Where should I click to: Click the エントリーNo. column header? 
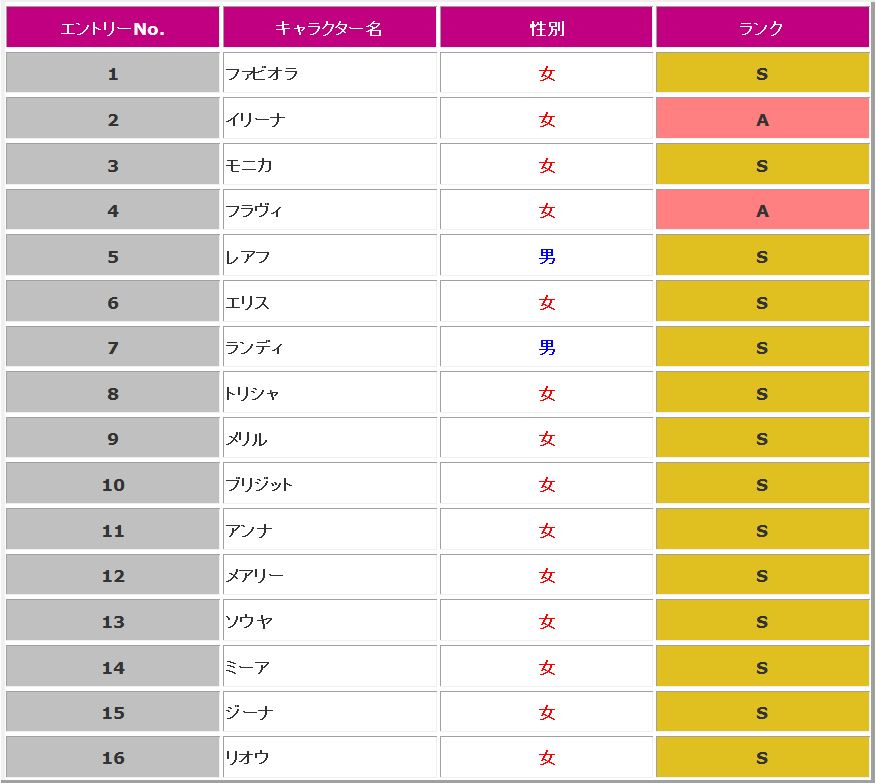point(113,29)
